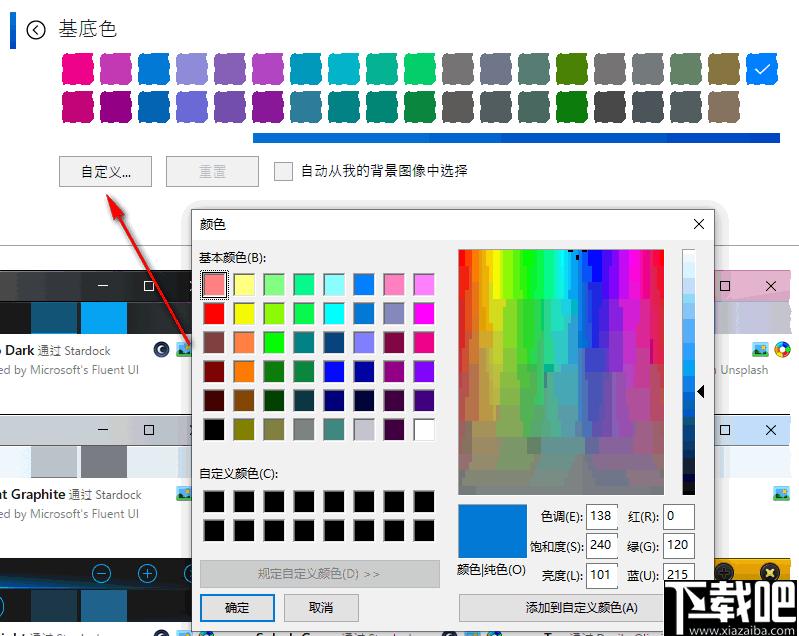This screenshot has width=799, height=636.
Task: Enable auto-select from my background image checkbox
Action: pos(283,171)
